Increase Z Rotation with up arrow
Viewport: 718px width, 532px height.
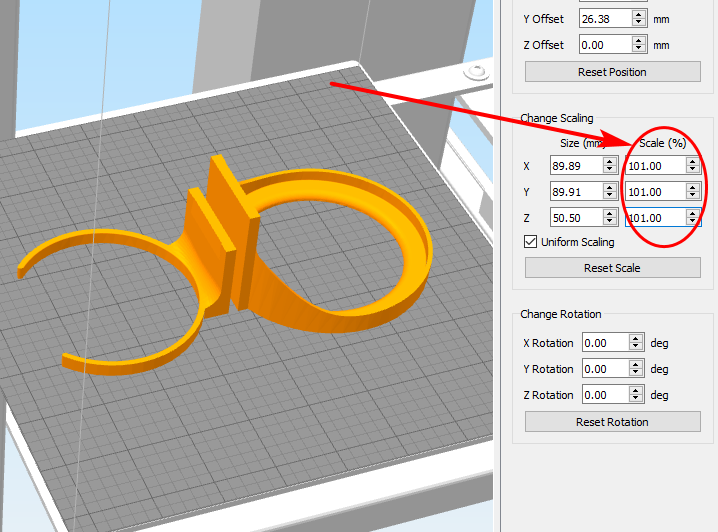[x=636, y=391]
